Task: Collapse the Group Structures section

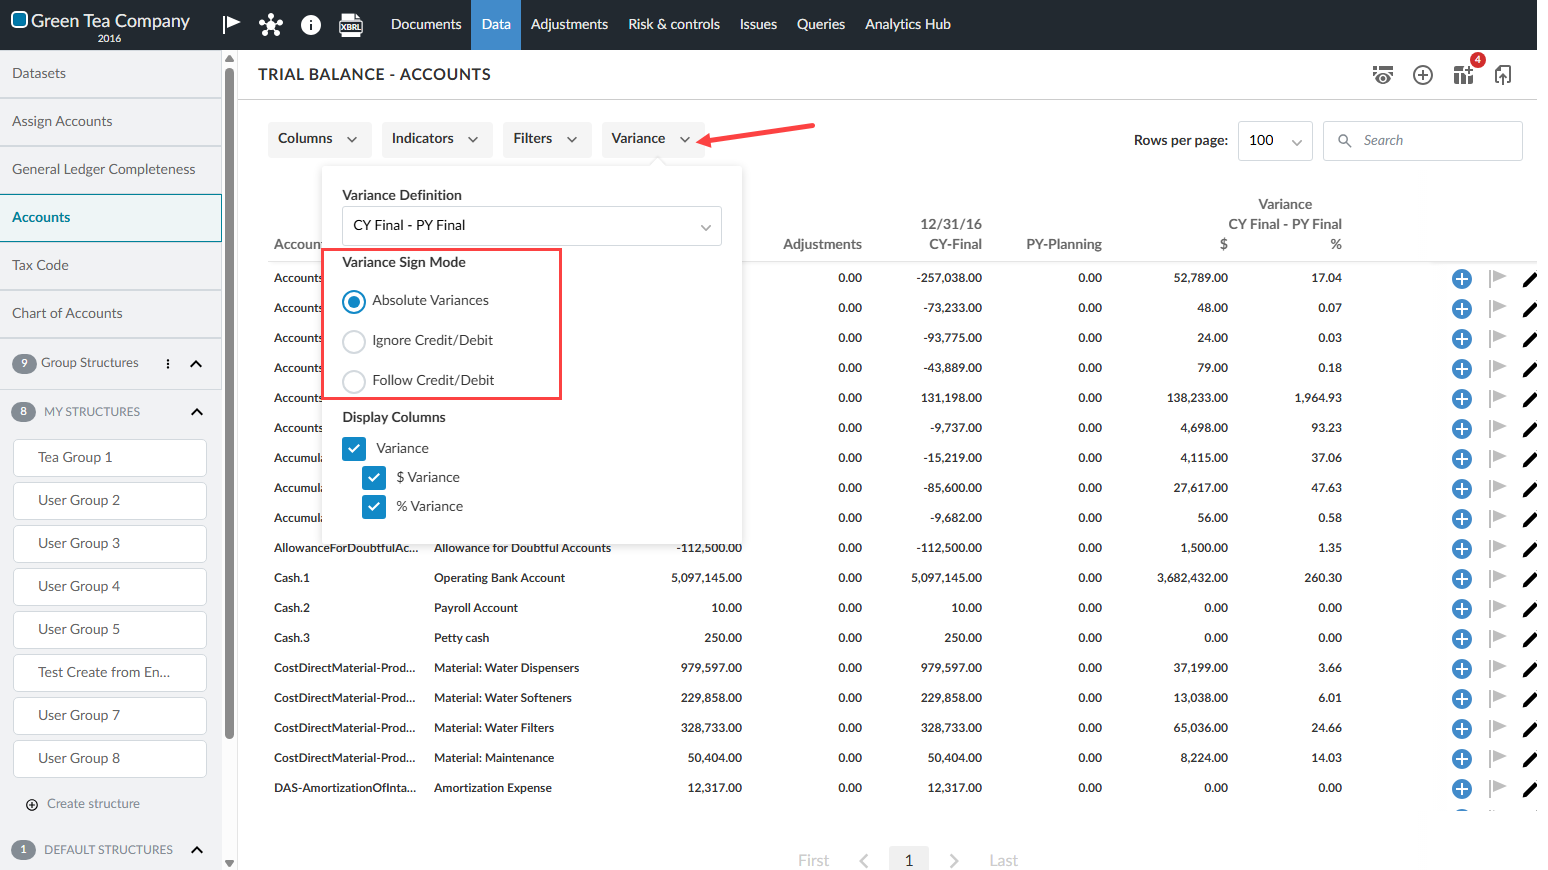Action: coord(196,364)
